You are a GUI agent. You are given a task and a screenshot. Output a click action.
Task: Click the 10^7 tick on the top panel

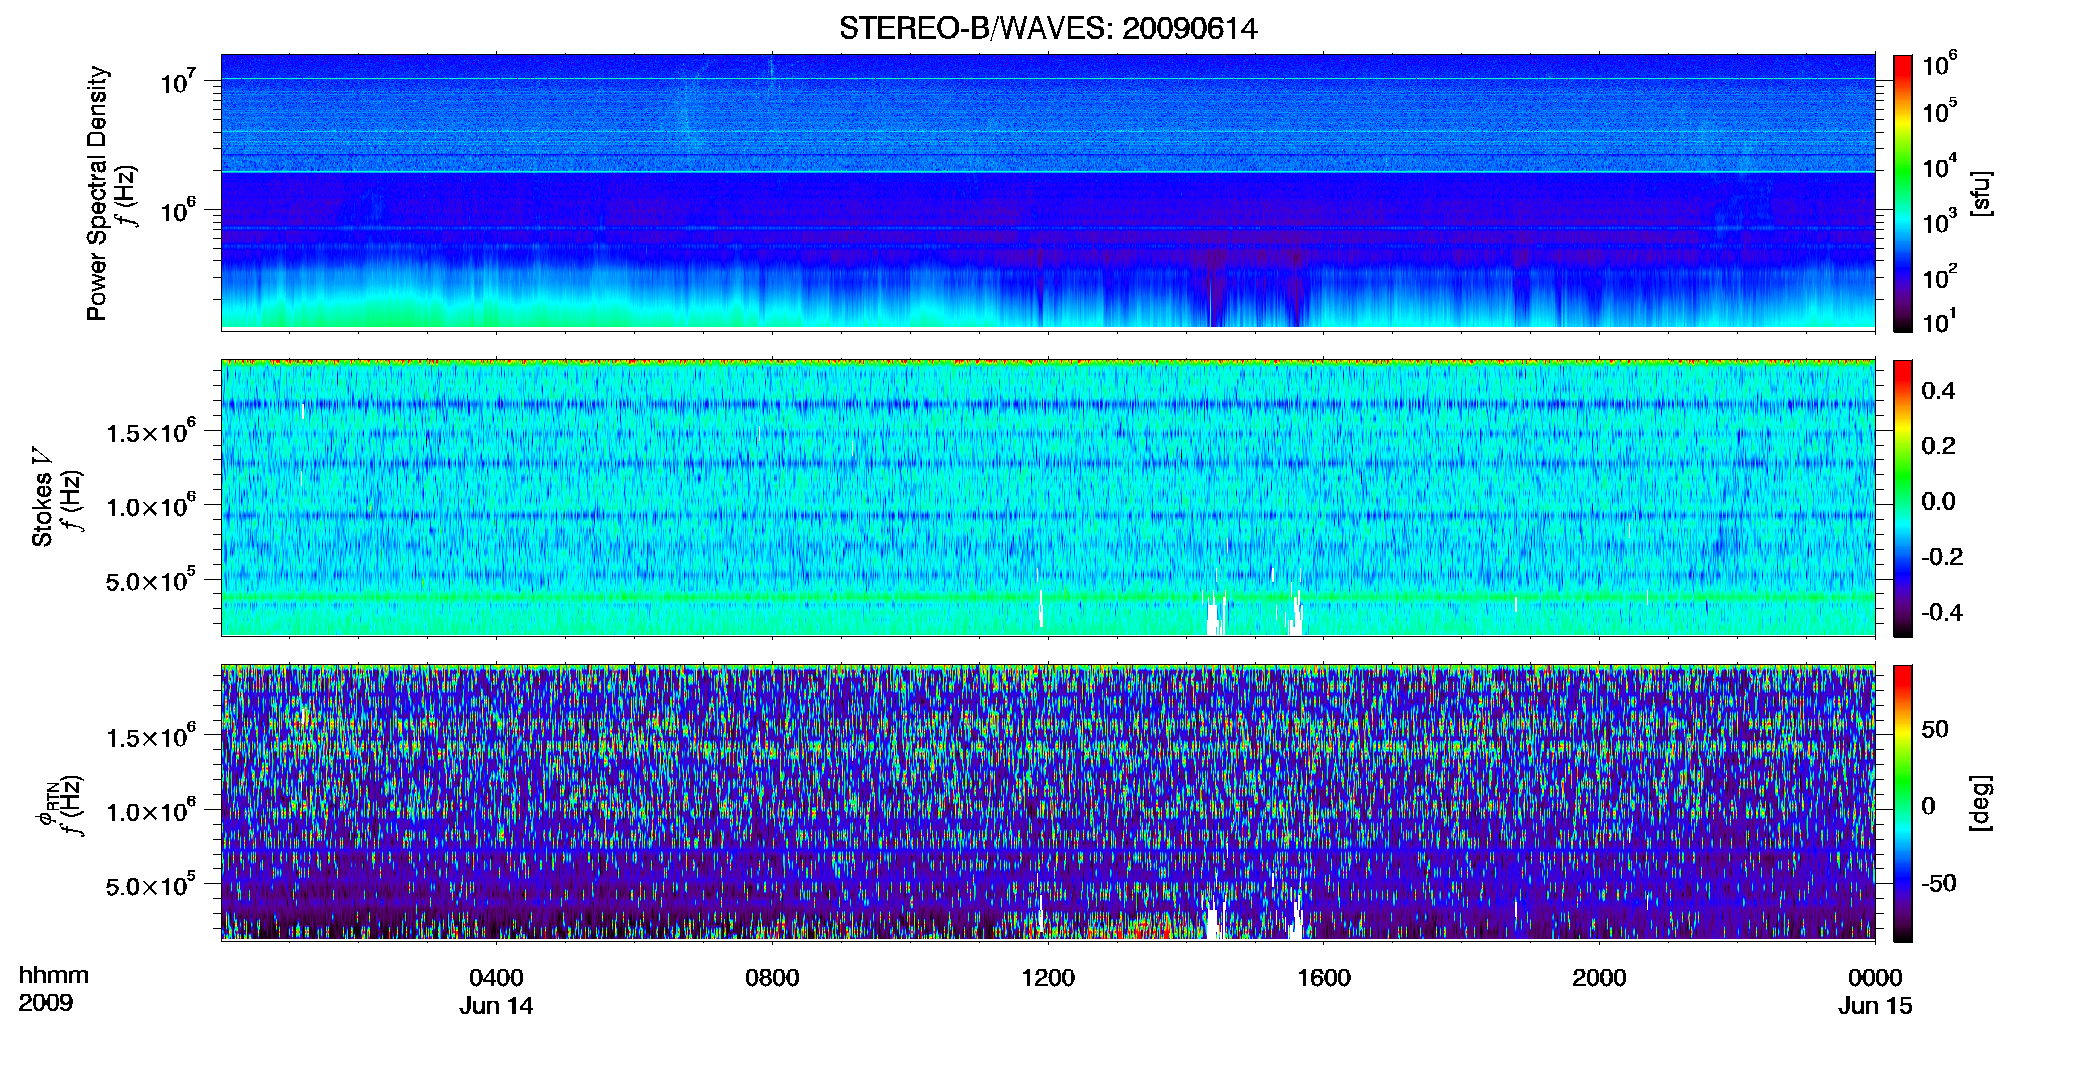177,81
